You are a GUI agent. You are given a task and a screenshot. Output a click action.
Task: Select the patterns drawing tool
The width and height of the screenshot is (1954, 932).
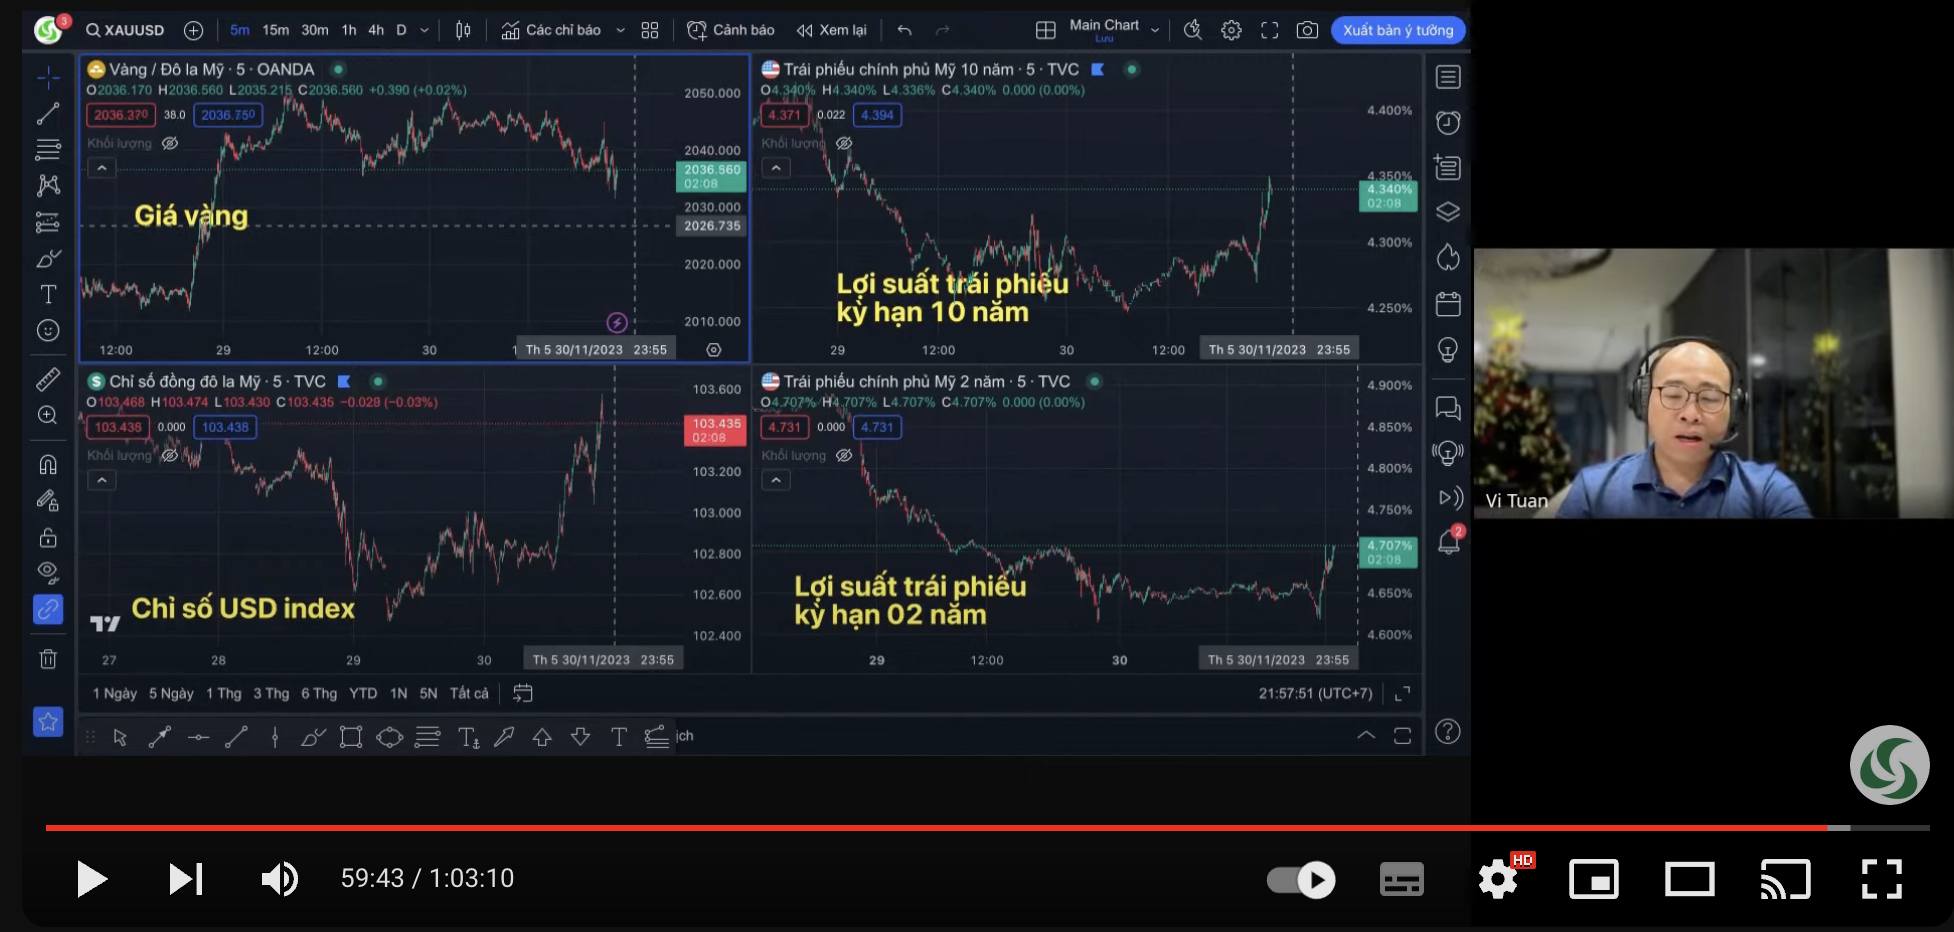(48, 186)
